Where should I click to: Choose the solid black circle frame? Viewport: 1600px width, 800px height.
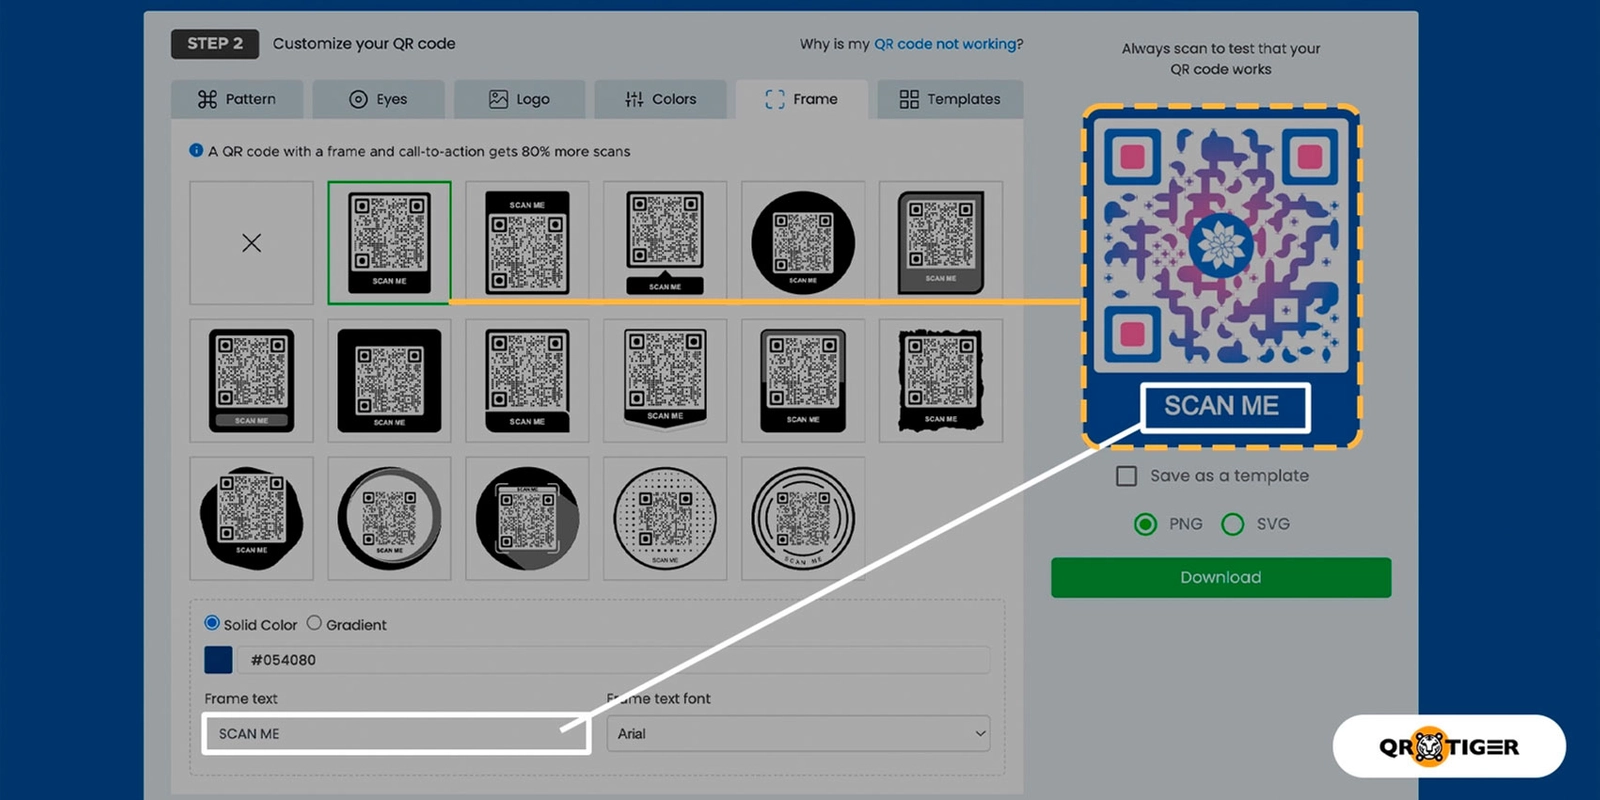(x=803, y=243)
